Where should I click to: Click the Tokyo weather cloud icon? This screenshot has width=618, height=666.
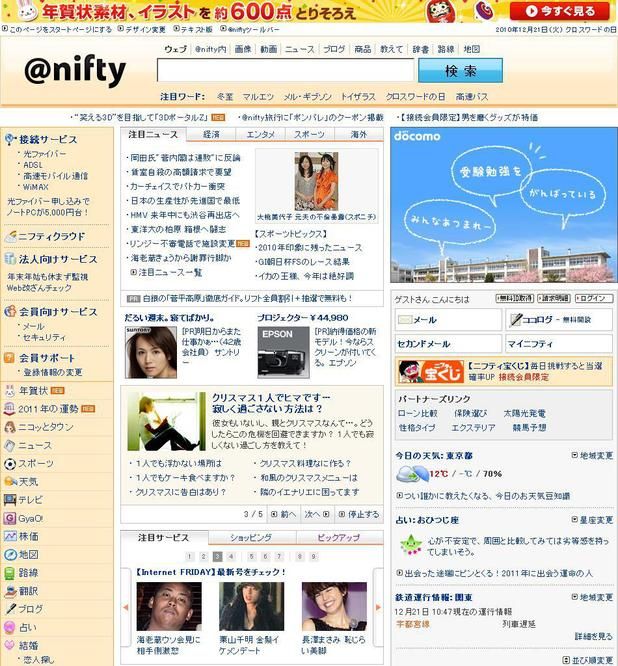click(x=412, y=474)
